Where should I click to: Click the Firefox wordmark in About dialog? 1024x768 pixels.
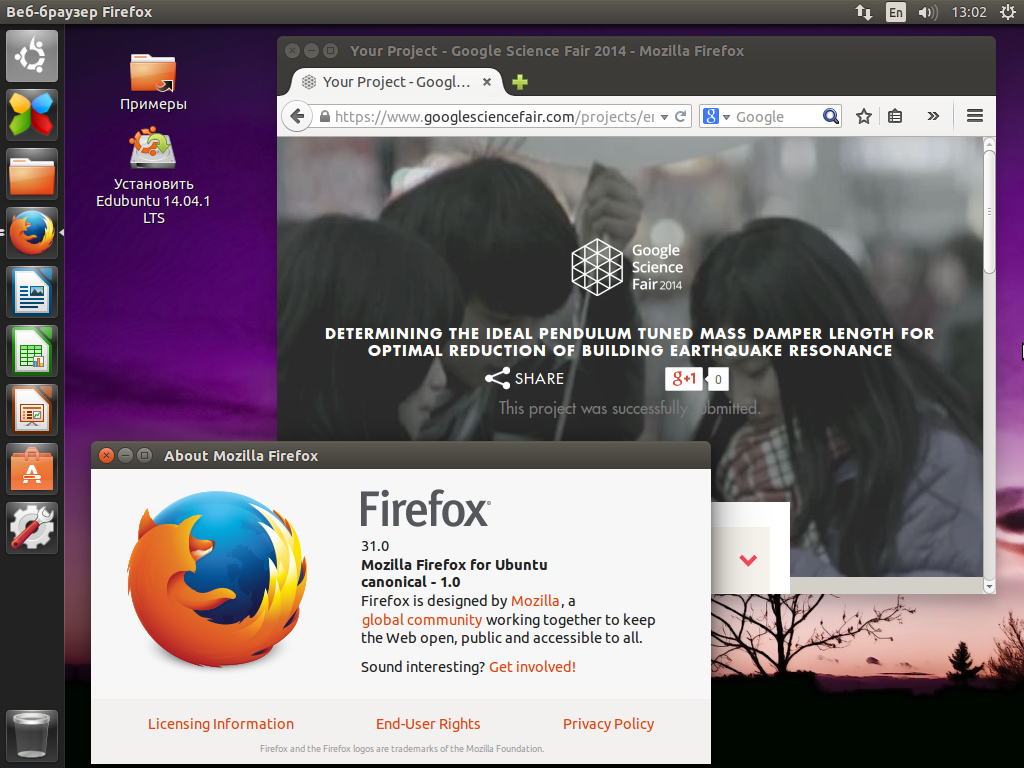click(x=425, y=509)
